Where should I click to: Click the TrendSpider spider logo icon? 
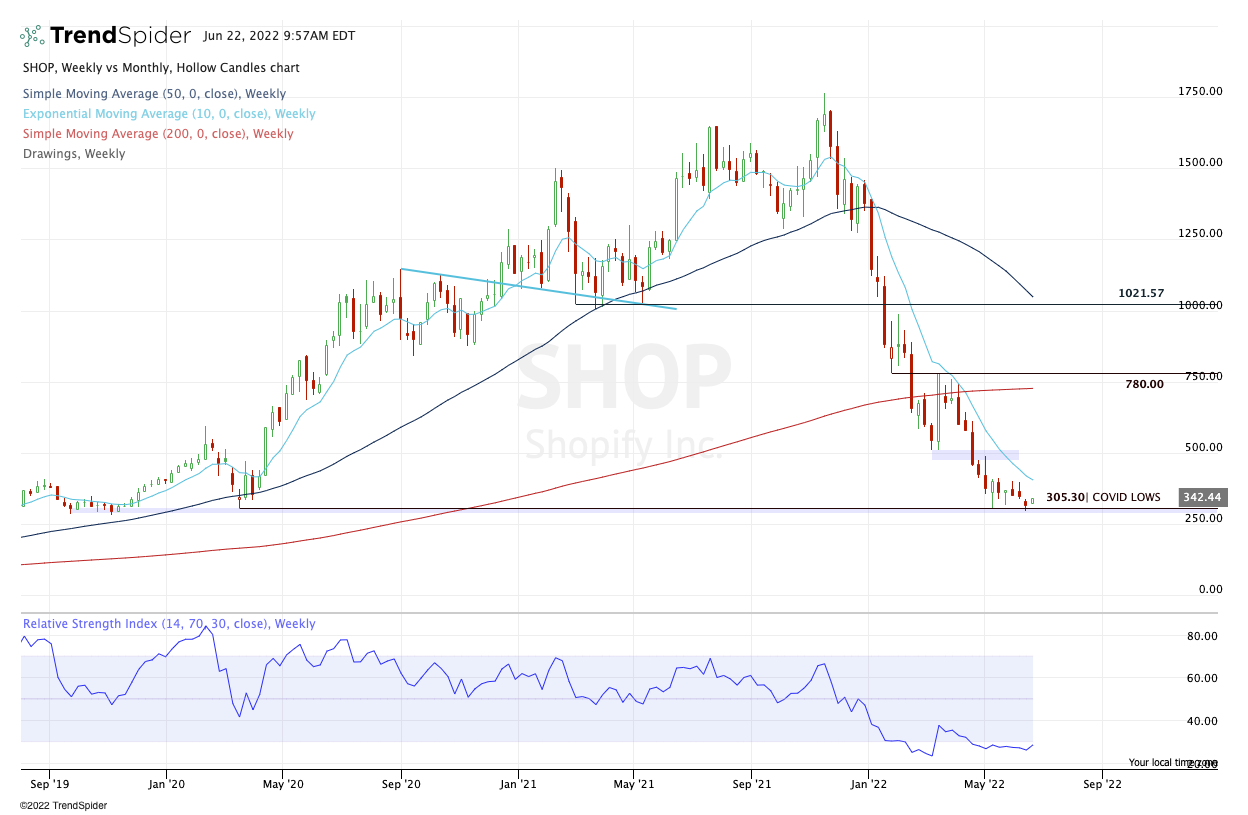pyautogui.click(x=32, y=36)
